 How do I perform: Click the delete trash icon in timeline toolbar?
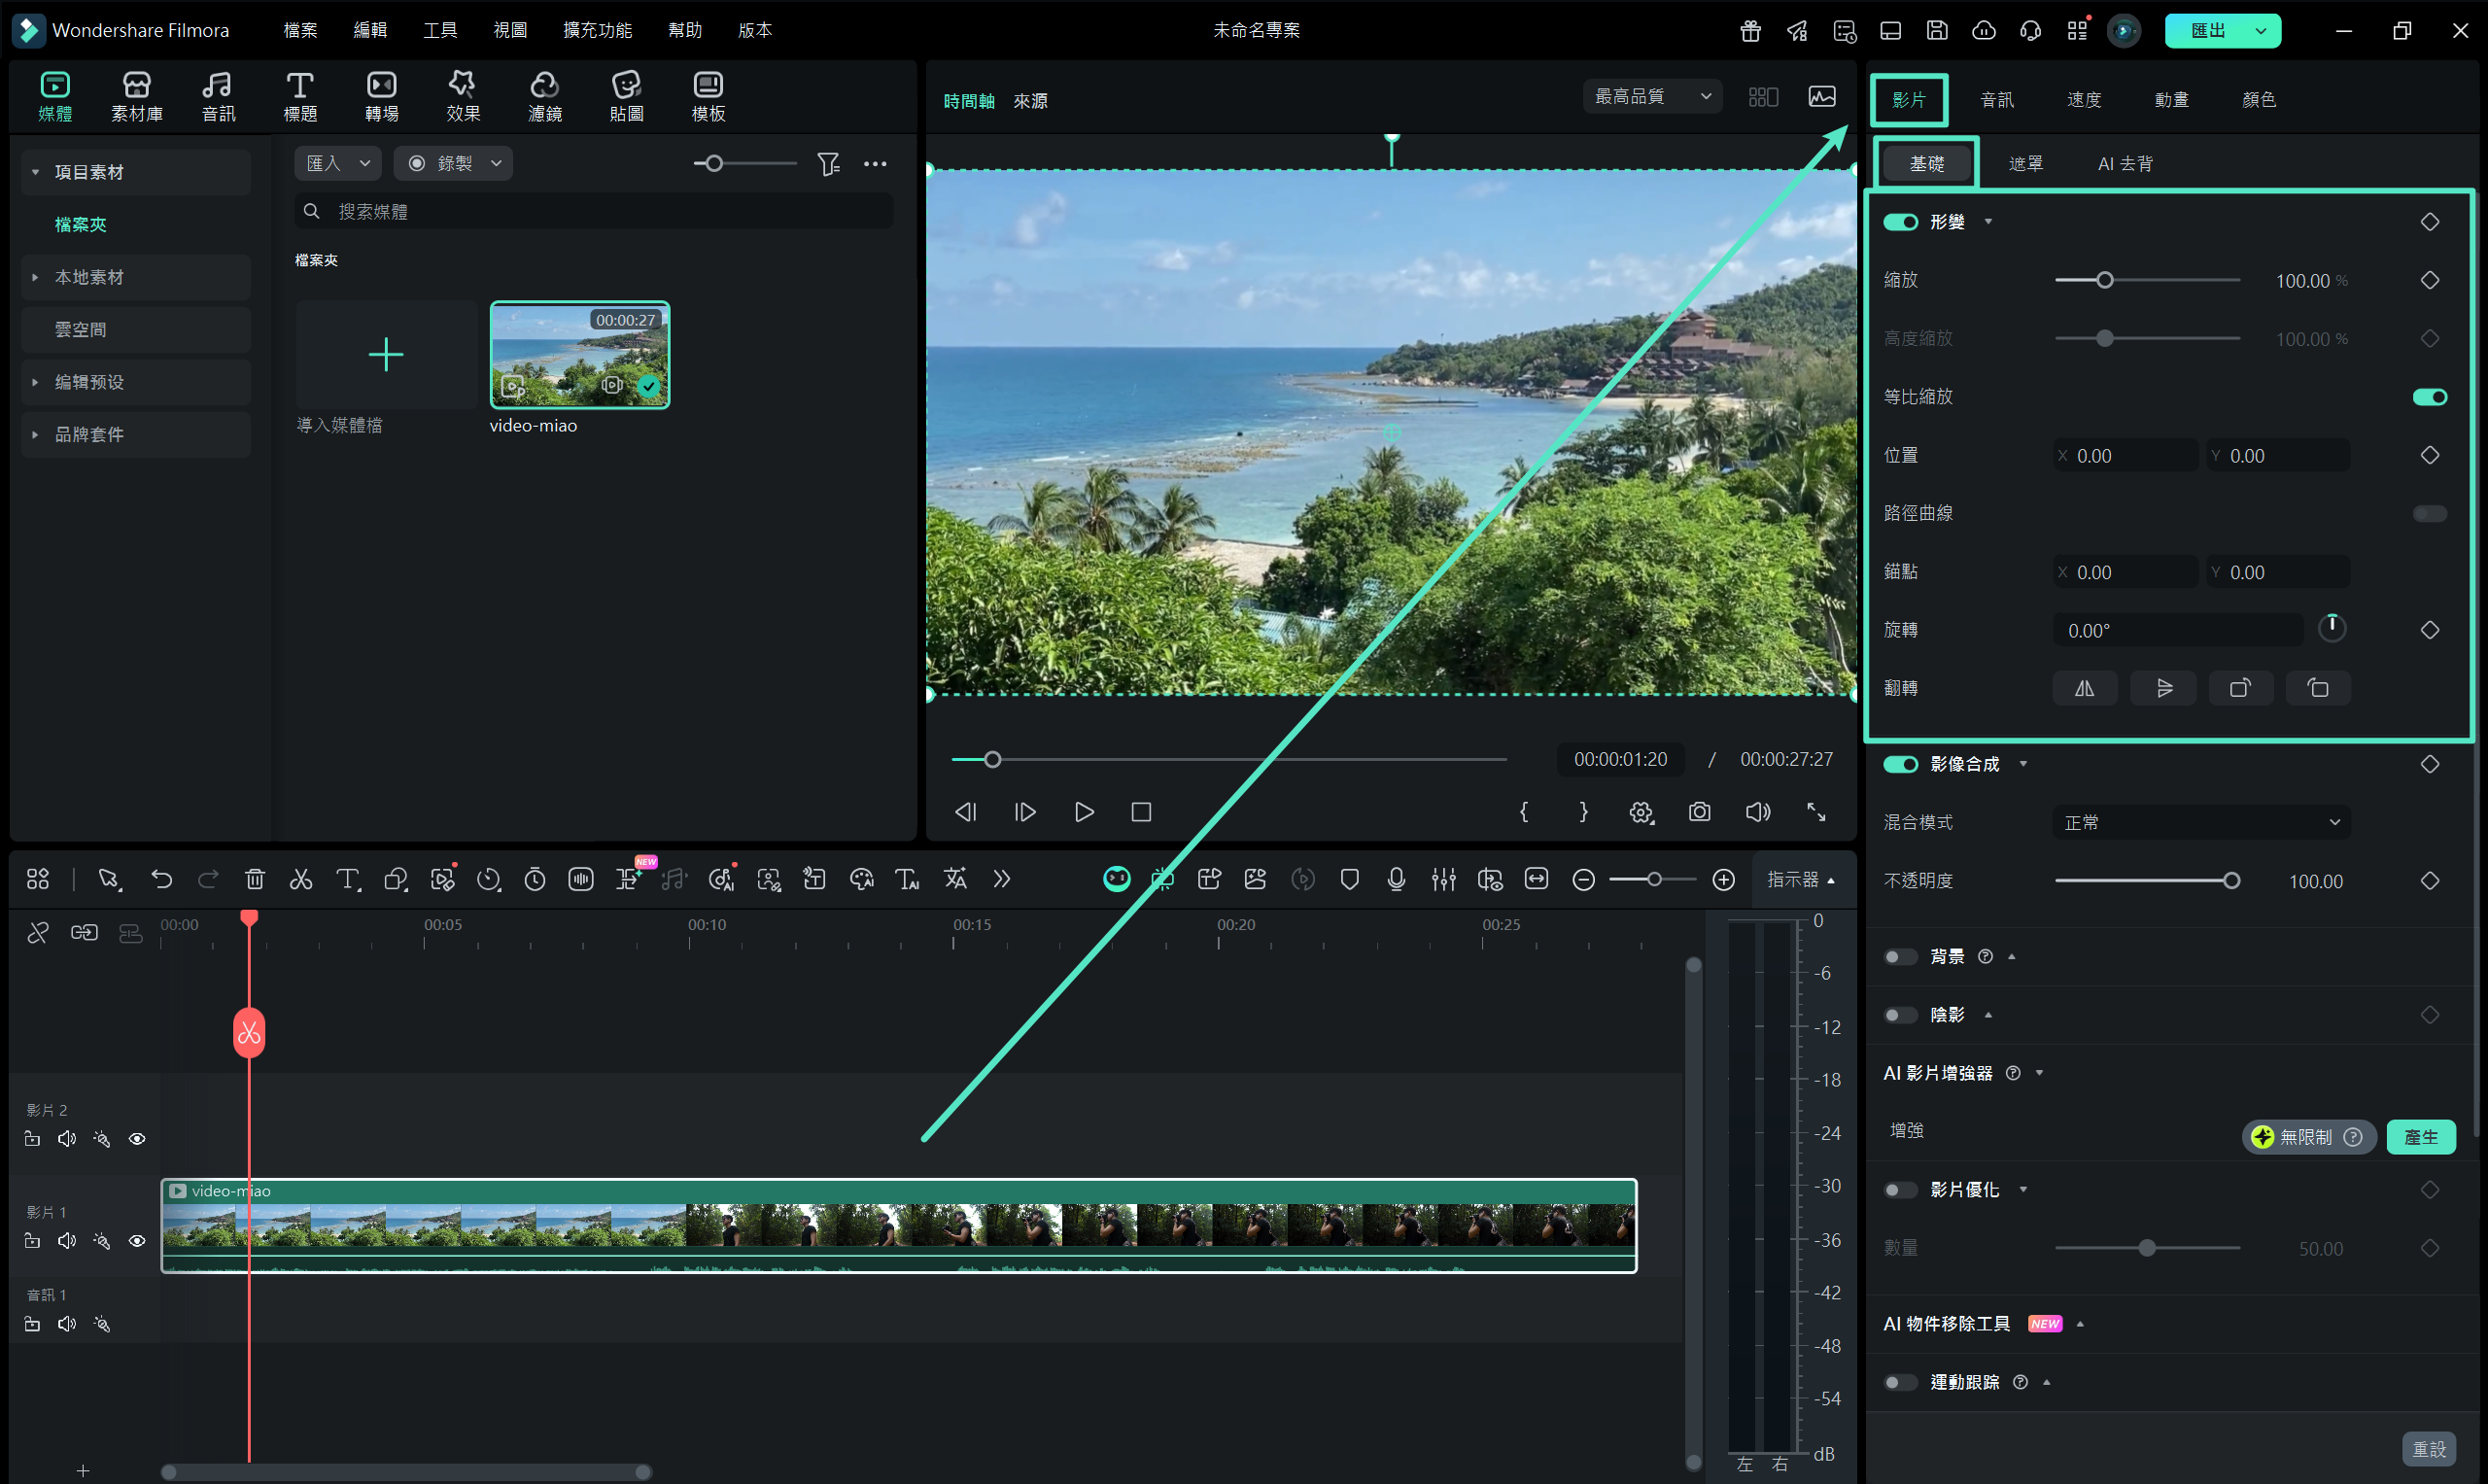(255, 879)
